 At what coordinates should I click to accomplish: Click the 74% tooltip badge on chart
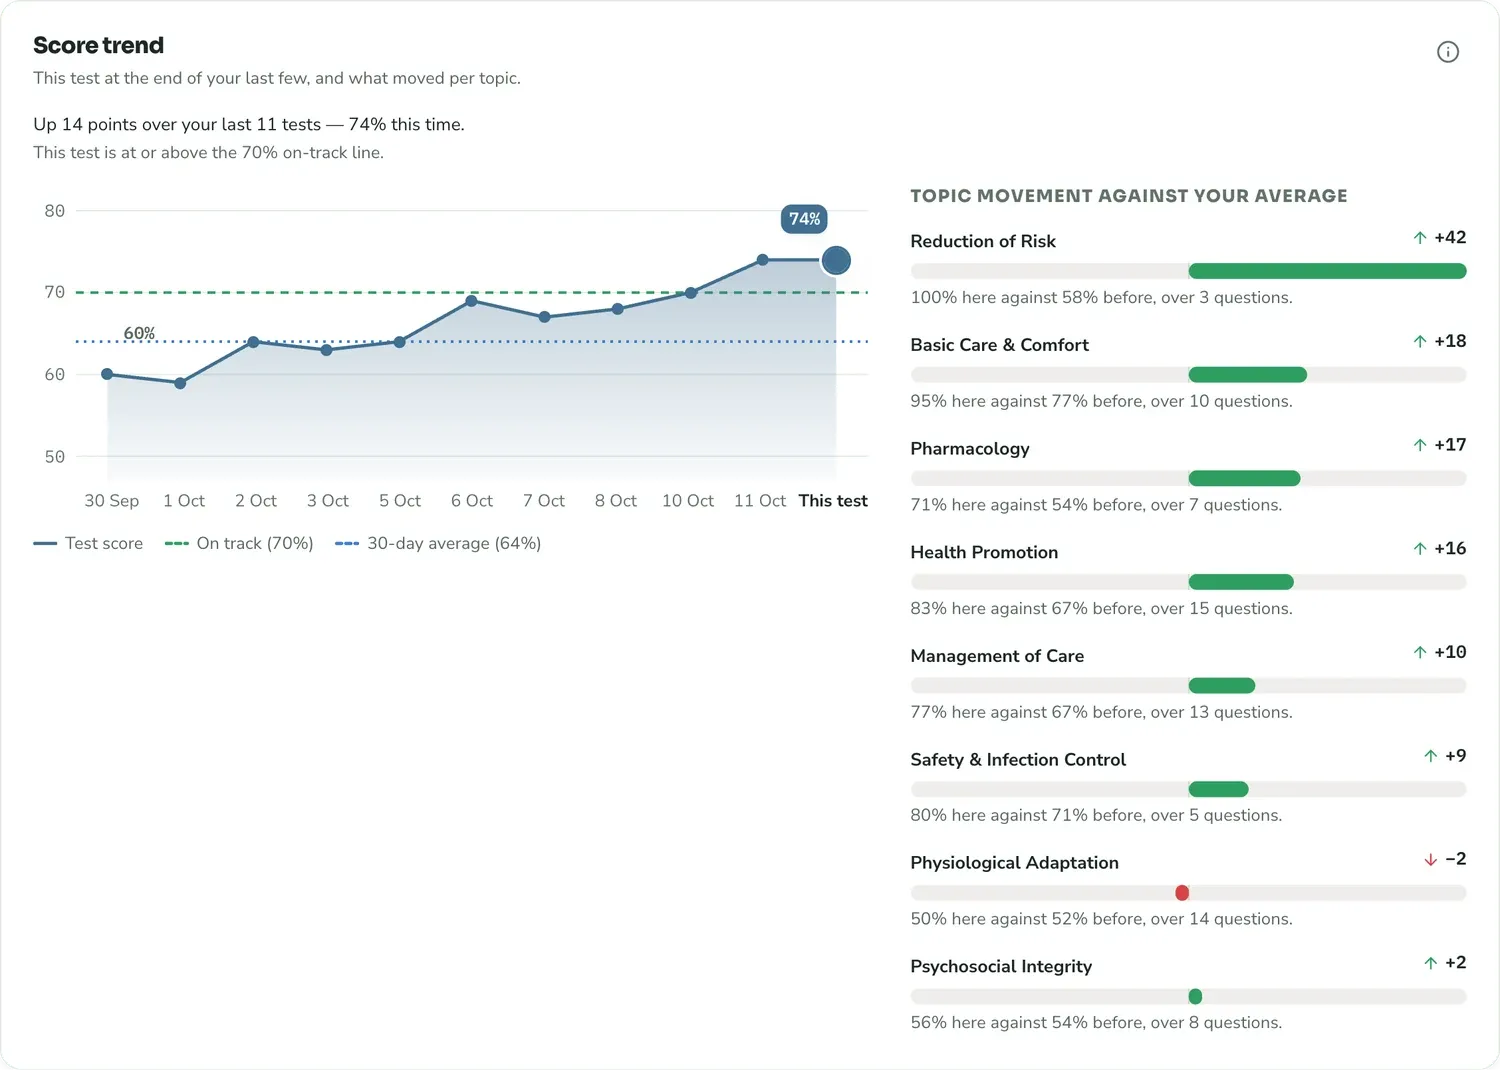pos(804,219)
